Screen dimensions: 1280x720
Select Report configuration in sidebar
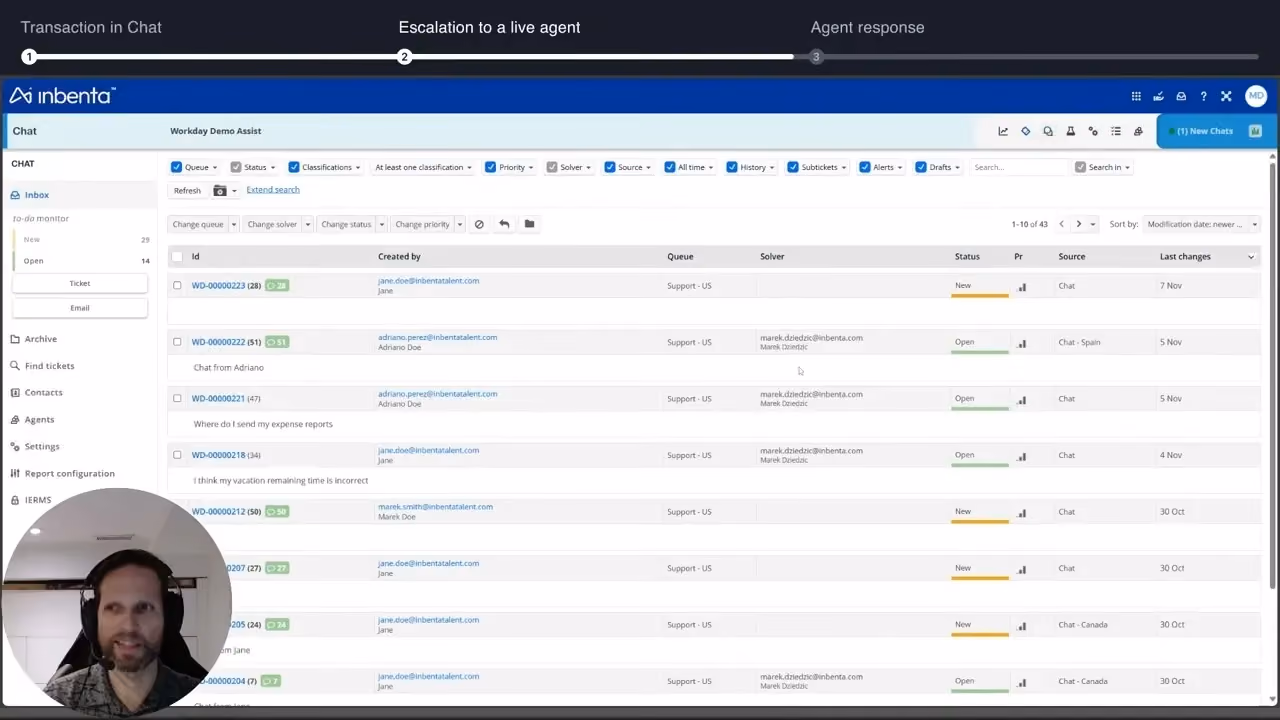[69, 473]
